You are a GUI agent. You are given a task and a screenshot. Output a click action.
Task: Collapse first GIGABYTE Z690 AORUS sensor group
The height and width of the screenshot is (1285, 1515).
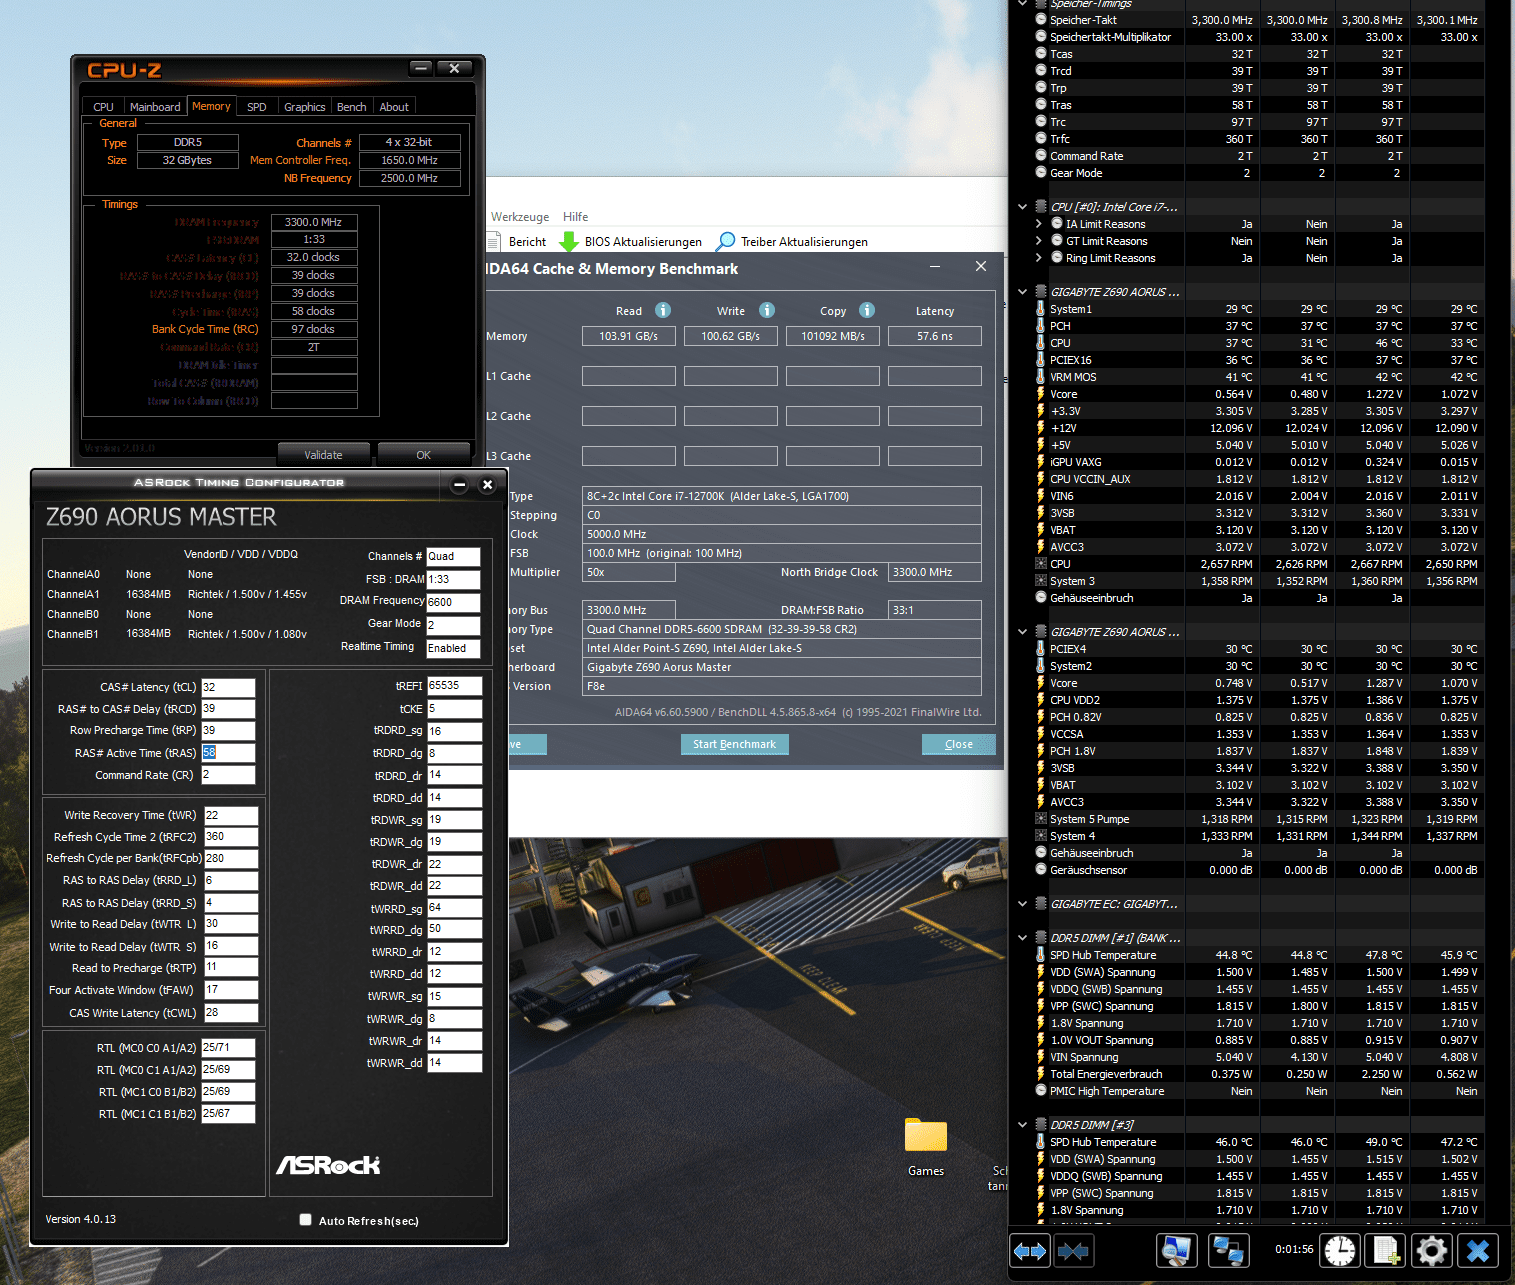tap(1022, 292)
